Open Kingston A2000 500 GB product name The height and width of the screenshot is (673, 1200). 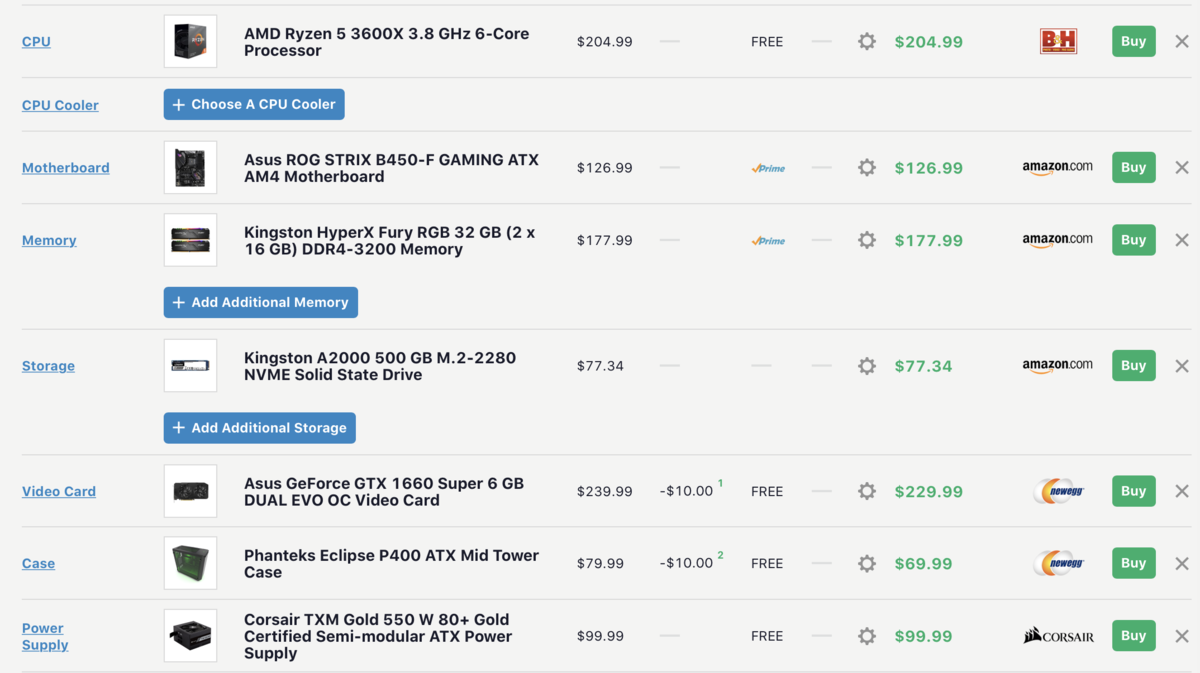coord(380,366)
